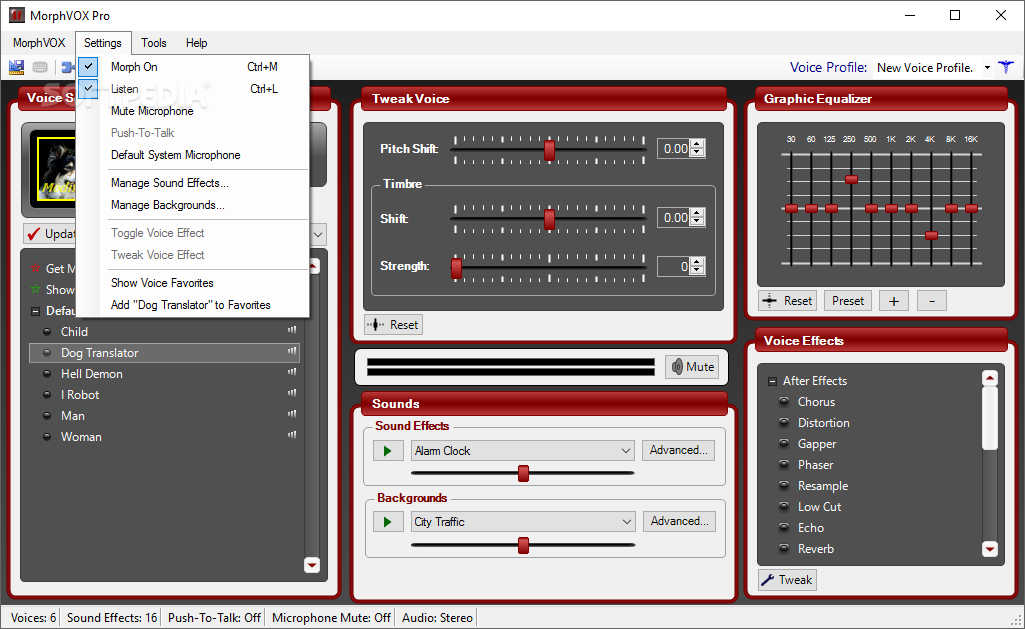Image resolution: width=1025 pixels, height=629 pixels.
Task: Click the Pitch Shift slider handle
Action: pyautogui.click(x=549, y=150)
